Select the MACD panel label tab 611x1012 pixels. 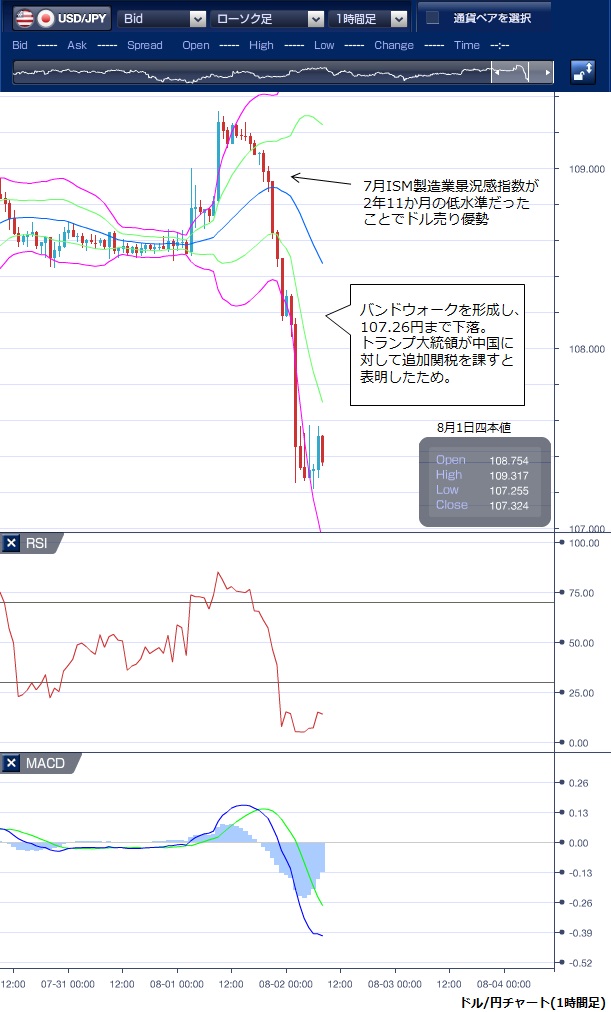pyautogui.click(x=46, y=763)
